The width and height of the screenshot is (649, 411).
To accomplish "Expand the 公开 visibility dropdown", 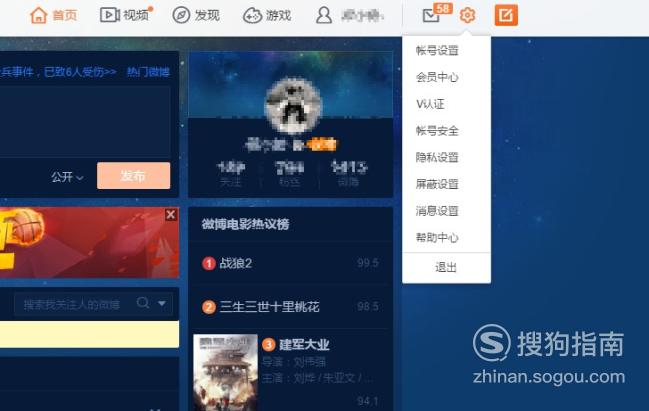I will click(67, 177).
